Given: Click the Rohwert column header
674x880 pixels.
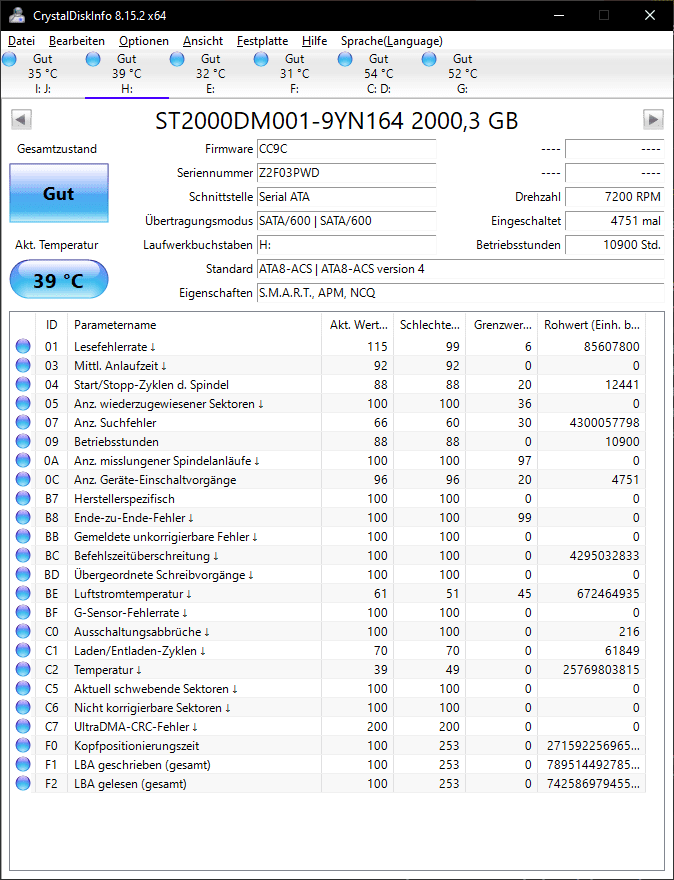Looking at the screenshot, I should click(592, 325).
